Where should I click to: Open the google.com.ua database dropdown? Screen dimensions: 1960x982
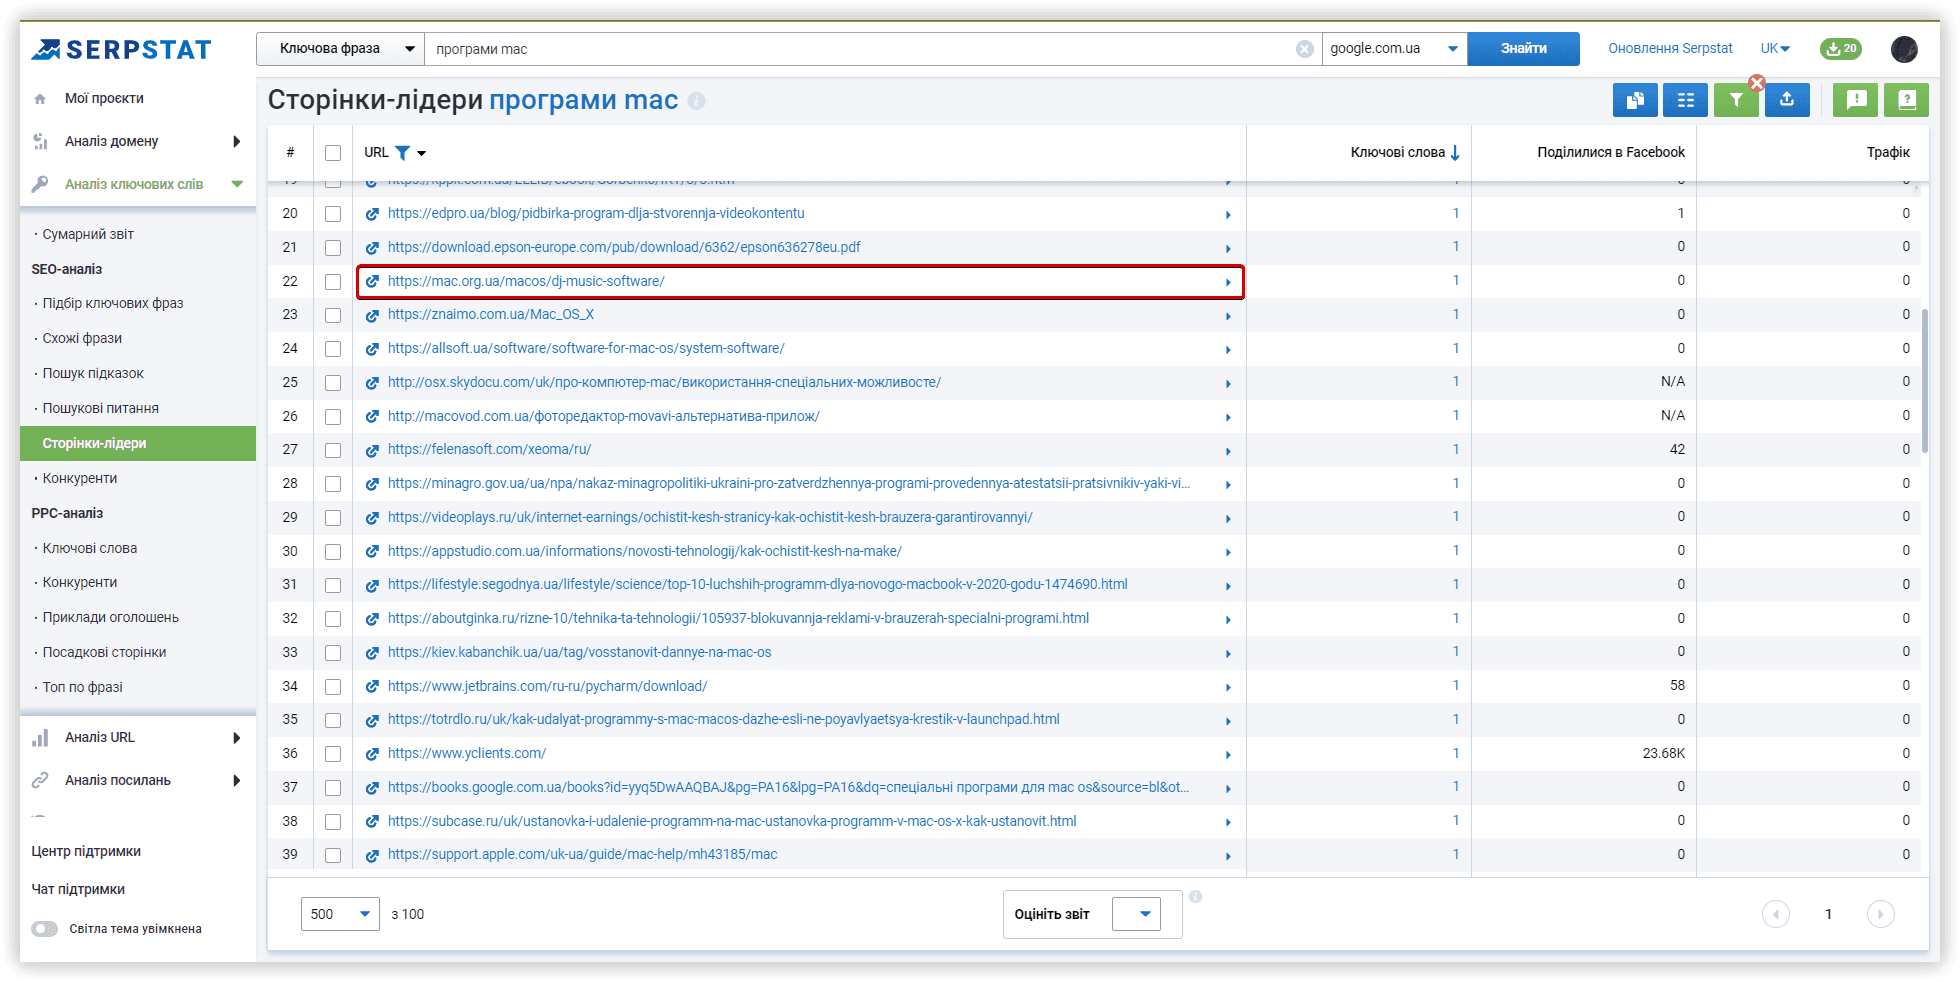1394,49
